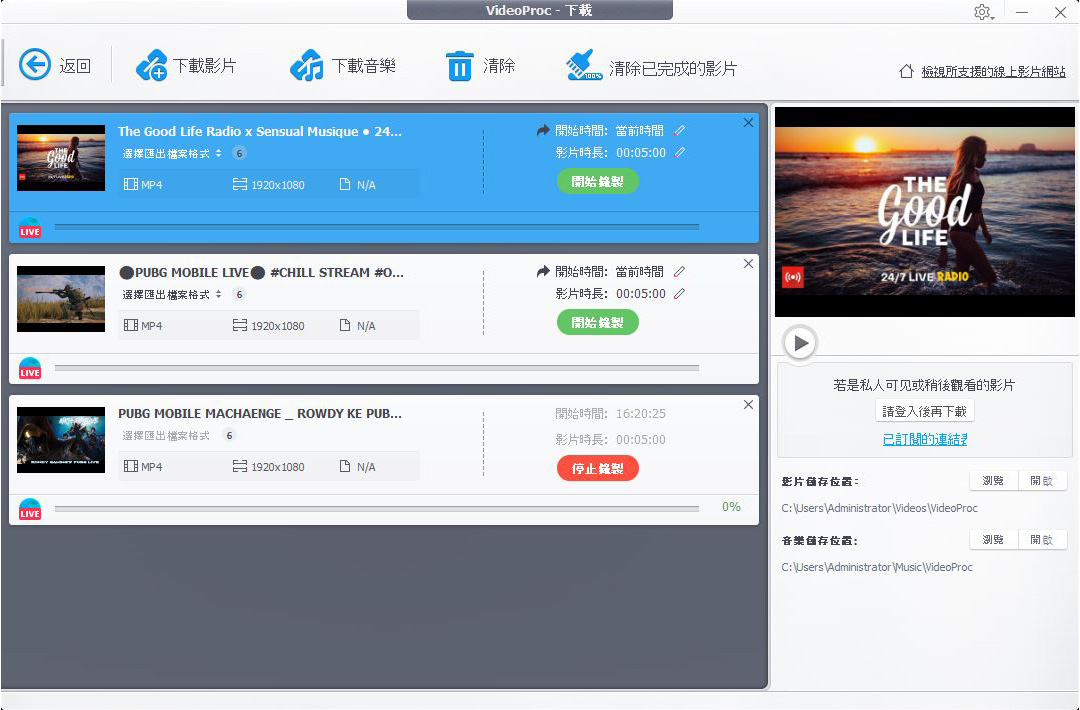Screen dimensions: 1080x710
Task: Select the PUBG CHILL STREAM video thumbnail
Action: coord(61,299)
